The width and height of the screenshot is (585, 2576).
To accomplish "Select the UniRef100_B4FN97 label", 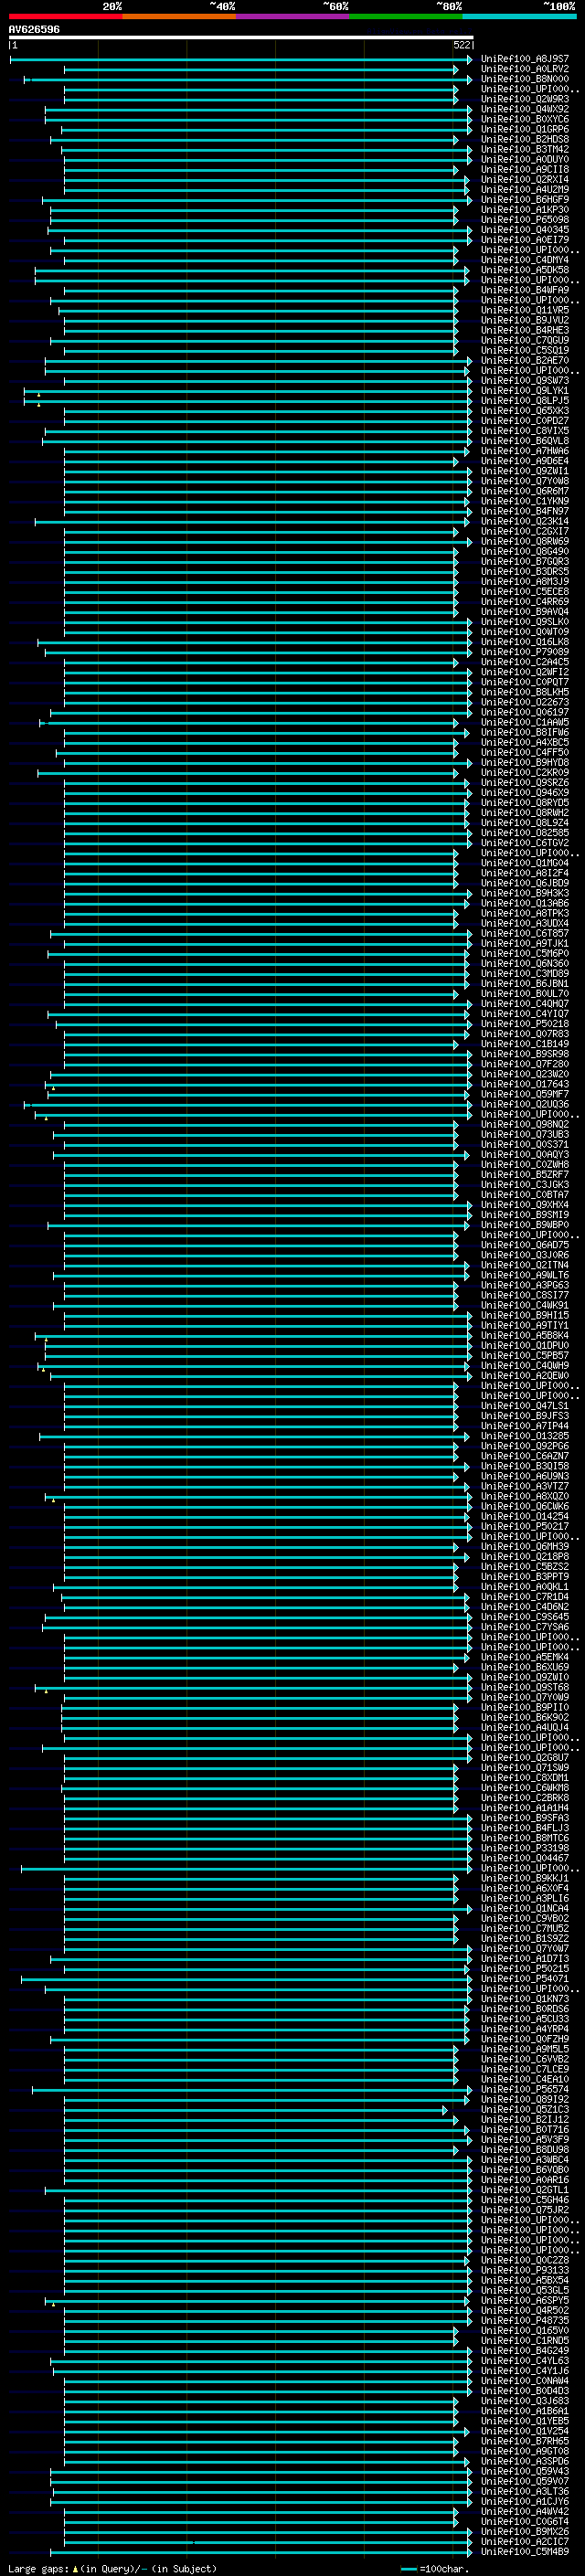I will coord(525,511).
